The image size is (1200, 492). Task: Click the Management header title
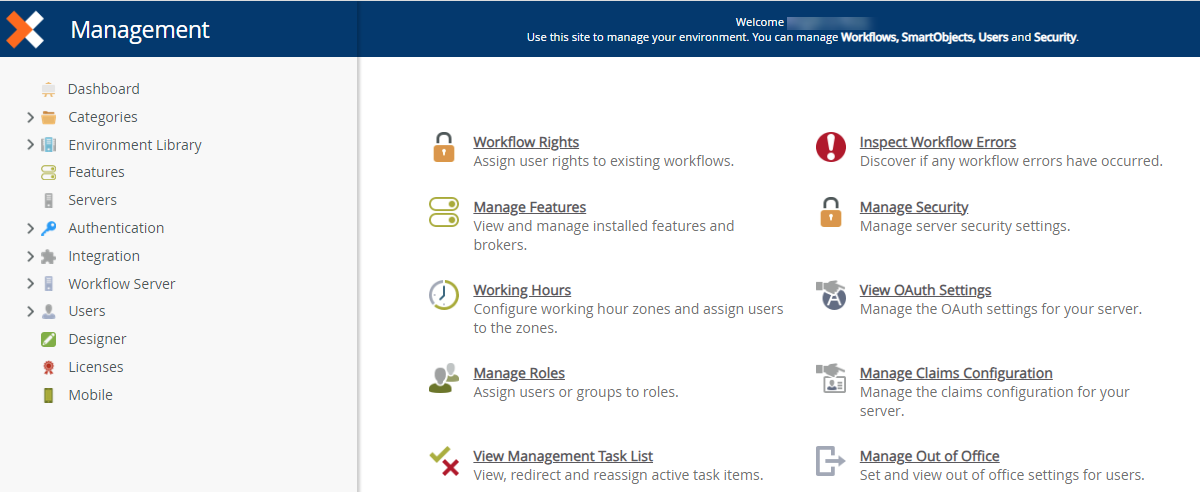(140, 30)
